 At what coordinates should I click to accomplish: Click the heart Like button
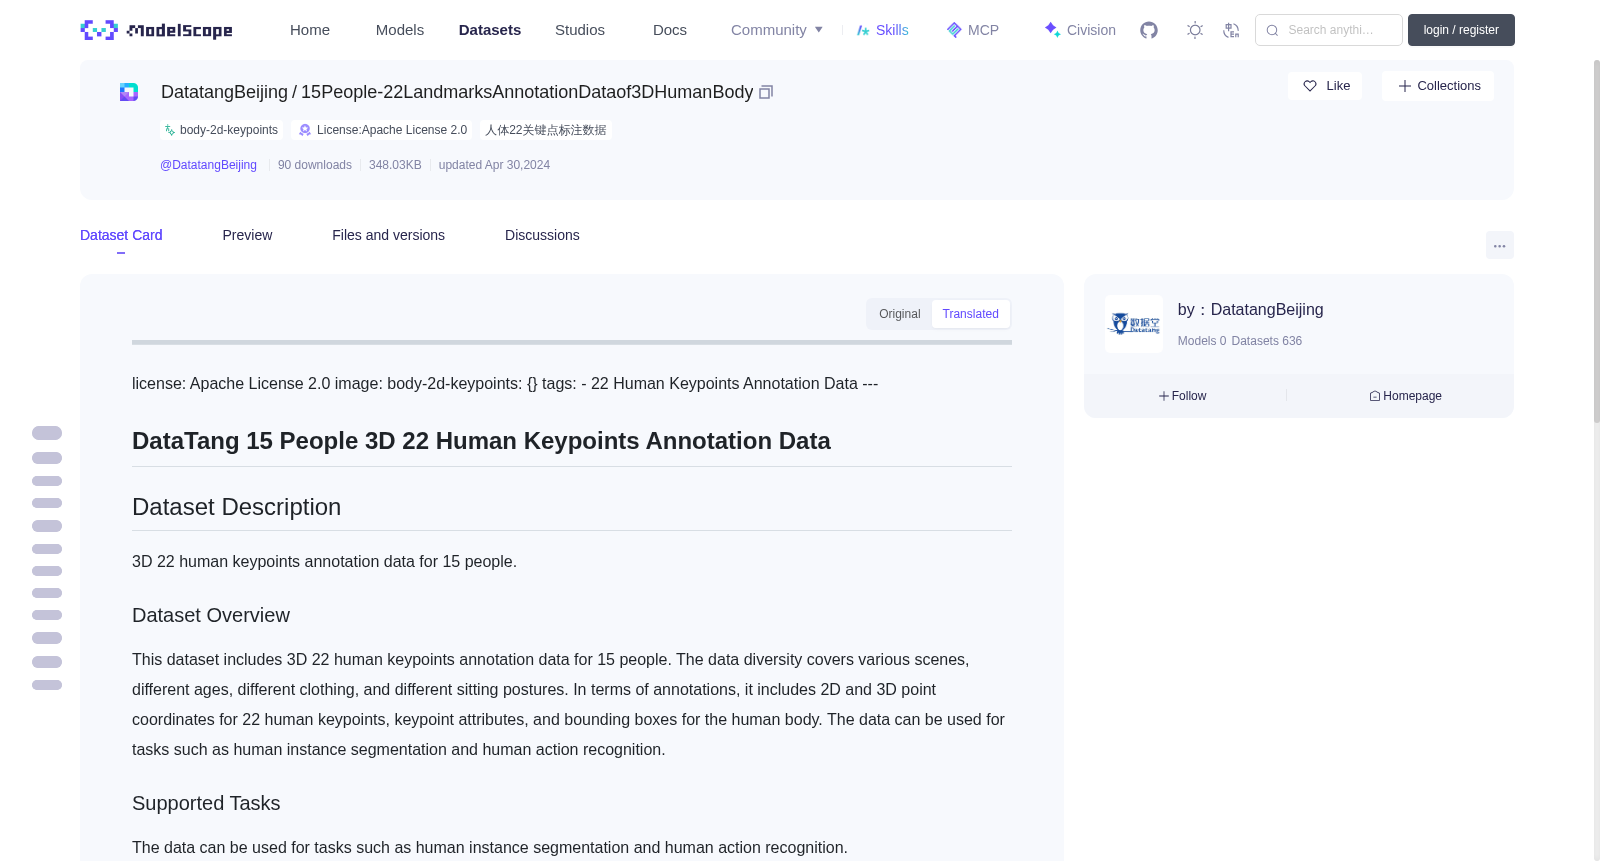tap(1325, 86)
